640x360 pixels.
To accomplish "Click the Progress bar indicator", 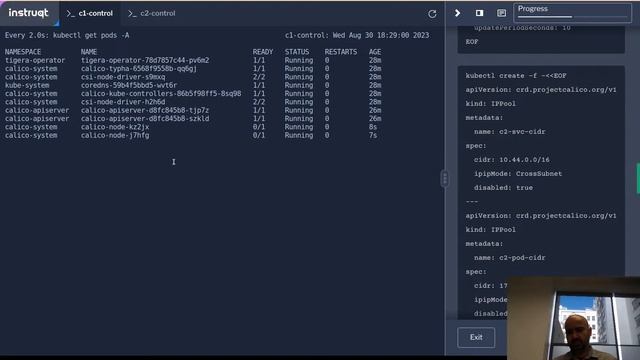I will pos(573,12).
